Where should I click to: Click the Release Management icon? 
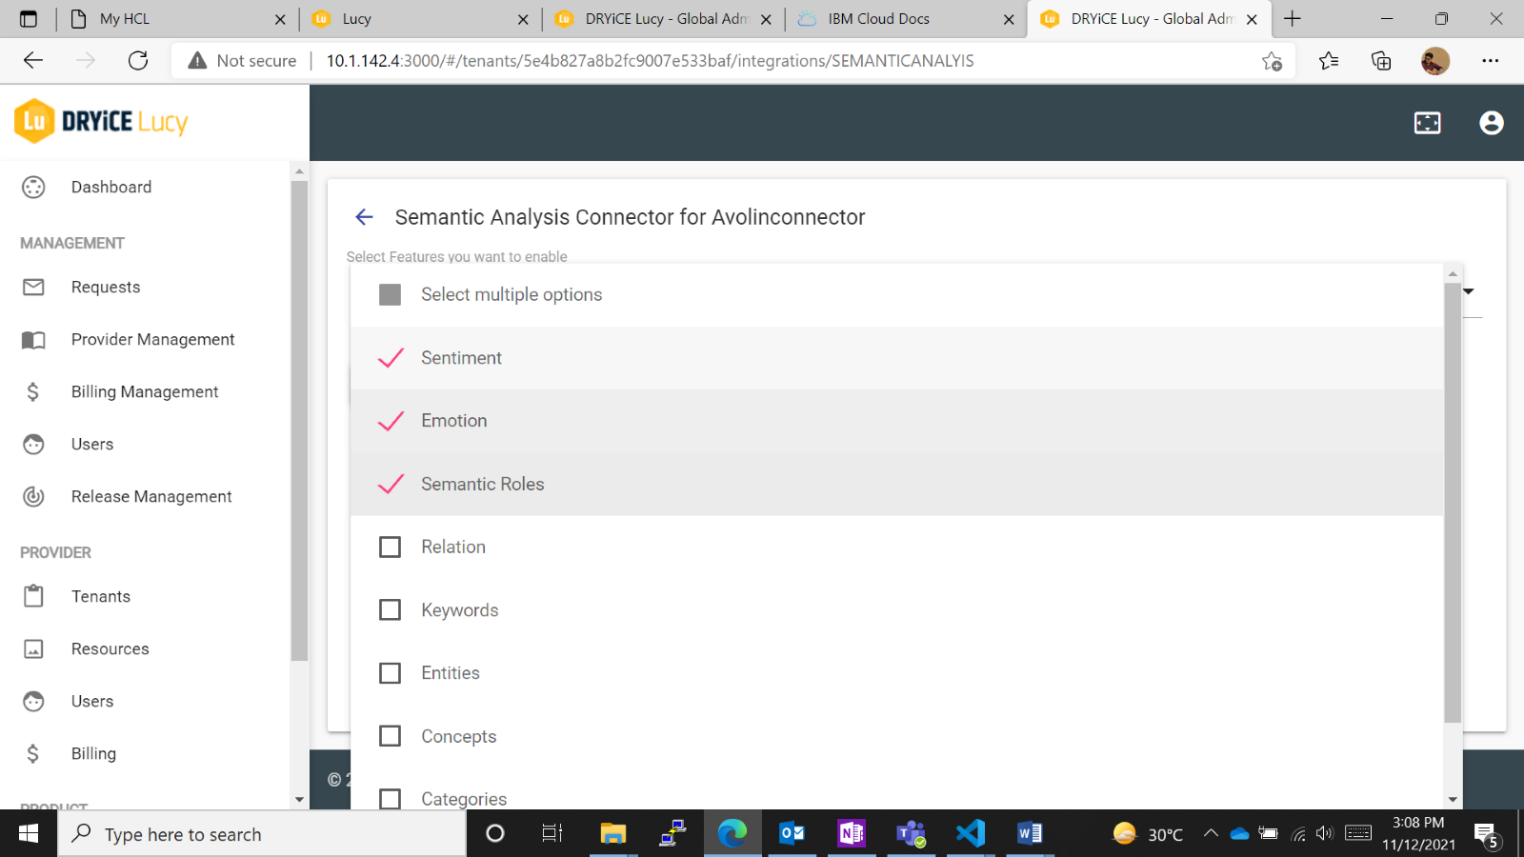click(34, 496)
